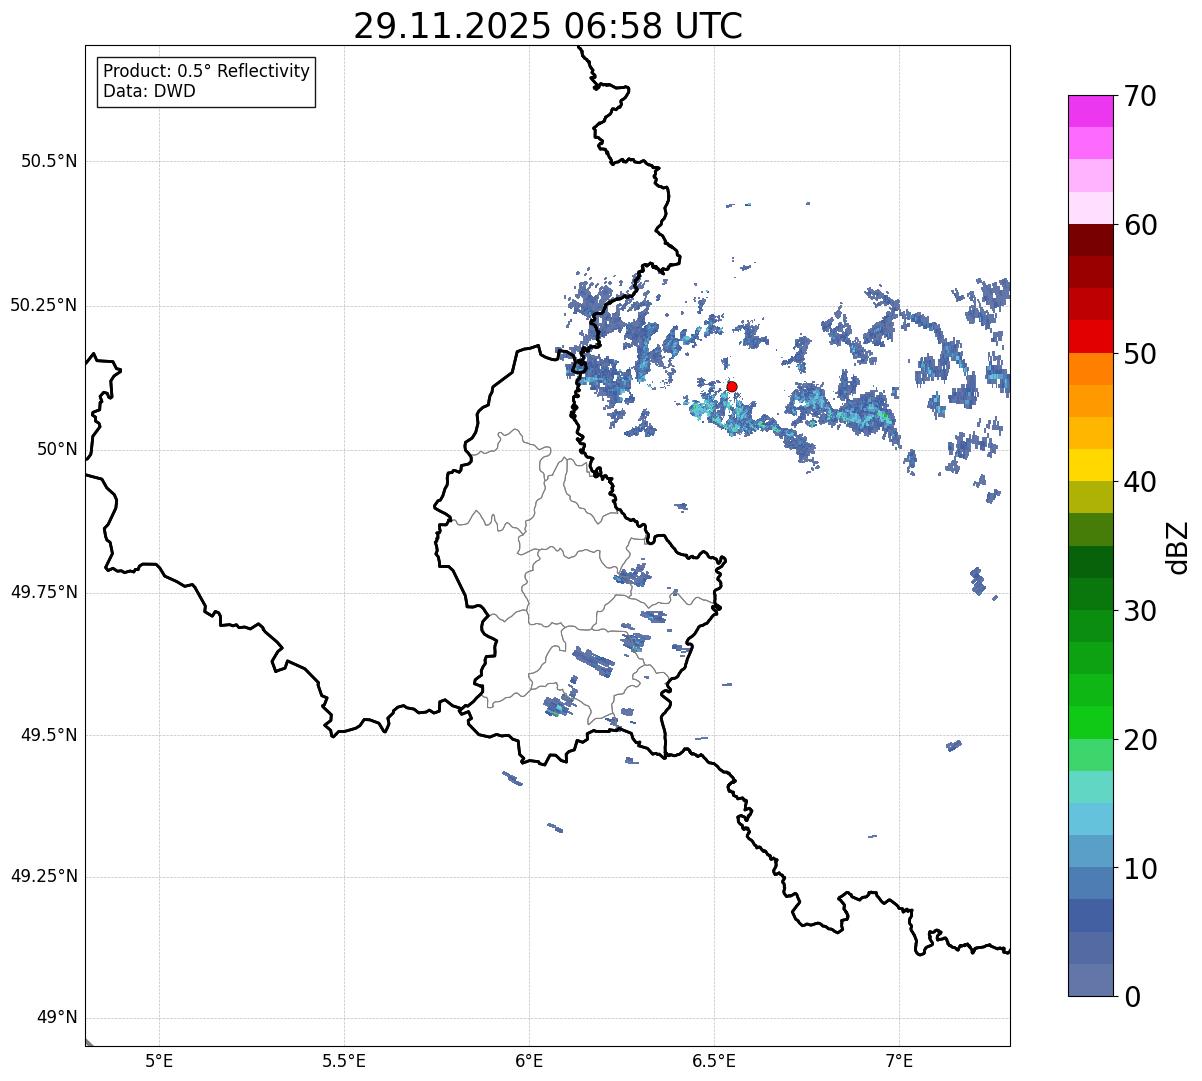
Task: Click the bright red colorbar swatch just above 50
Action: [x=1091, y=336]
